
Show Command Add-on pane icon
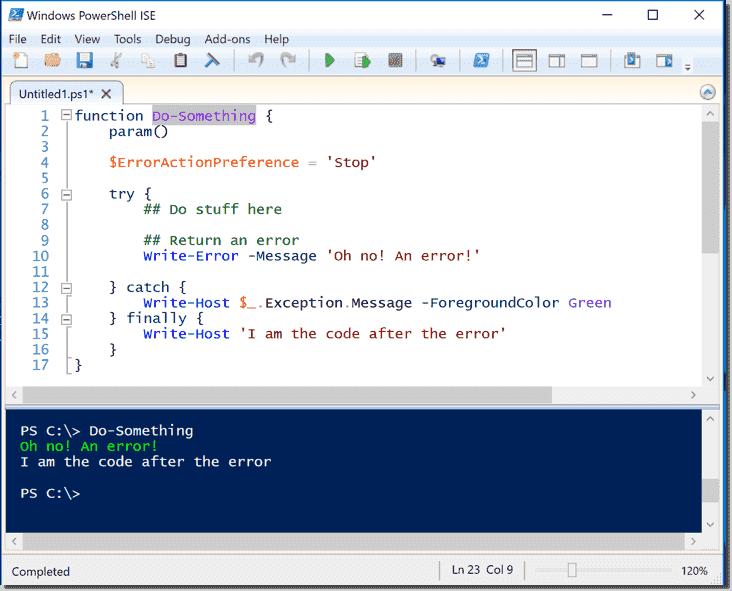pos(664,61)
